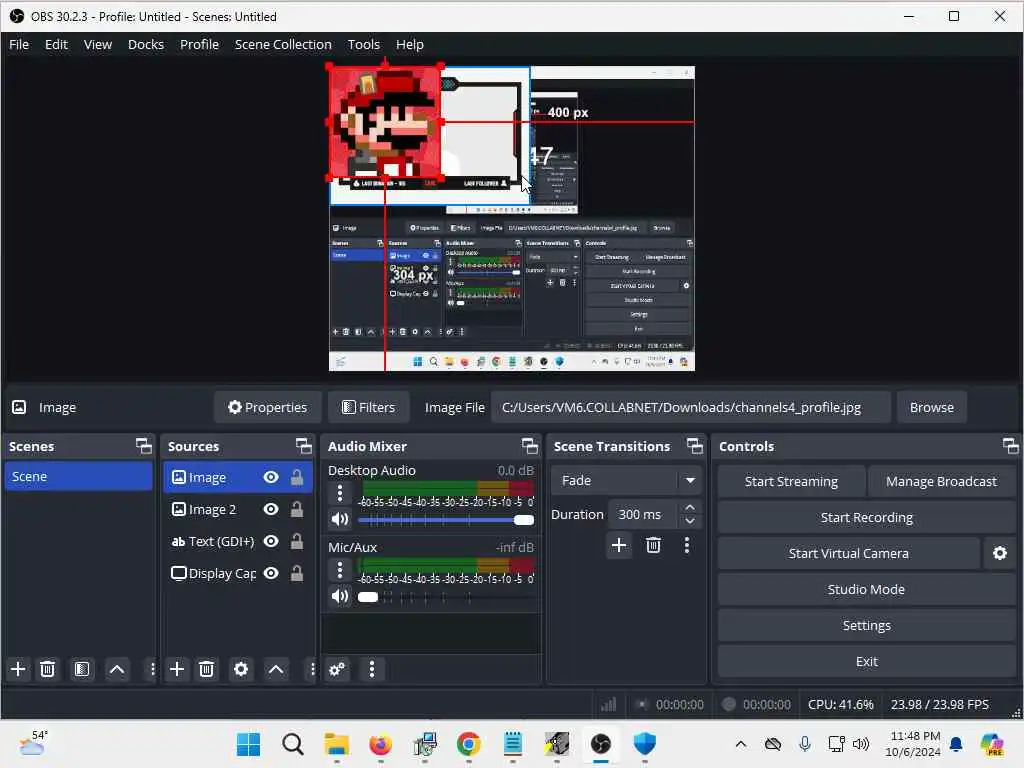Screen dimensions: 1024x768
Task: Pop out the Scenes dock
Action: (x=143, y=447)
